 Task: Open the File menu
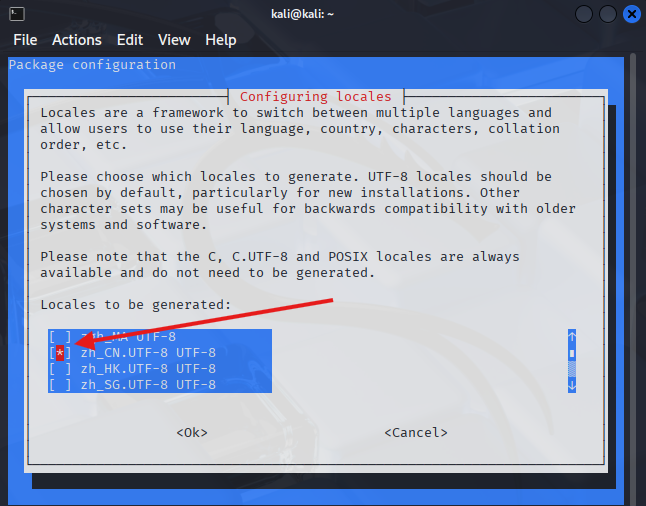point(25,40)
